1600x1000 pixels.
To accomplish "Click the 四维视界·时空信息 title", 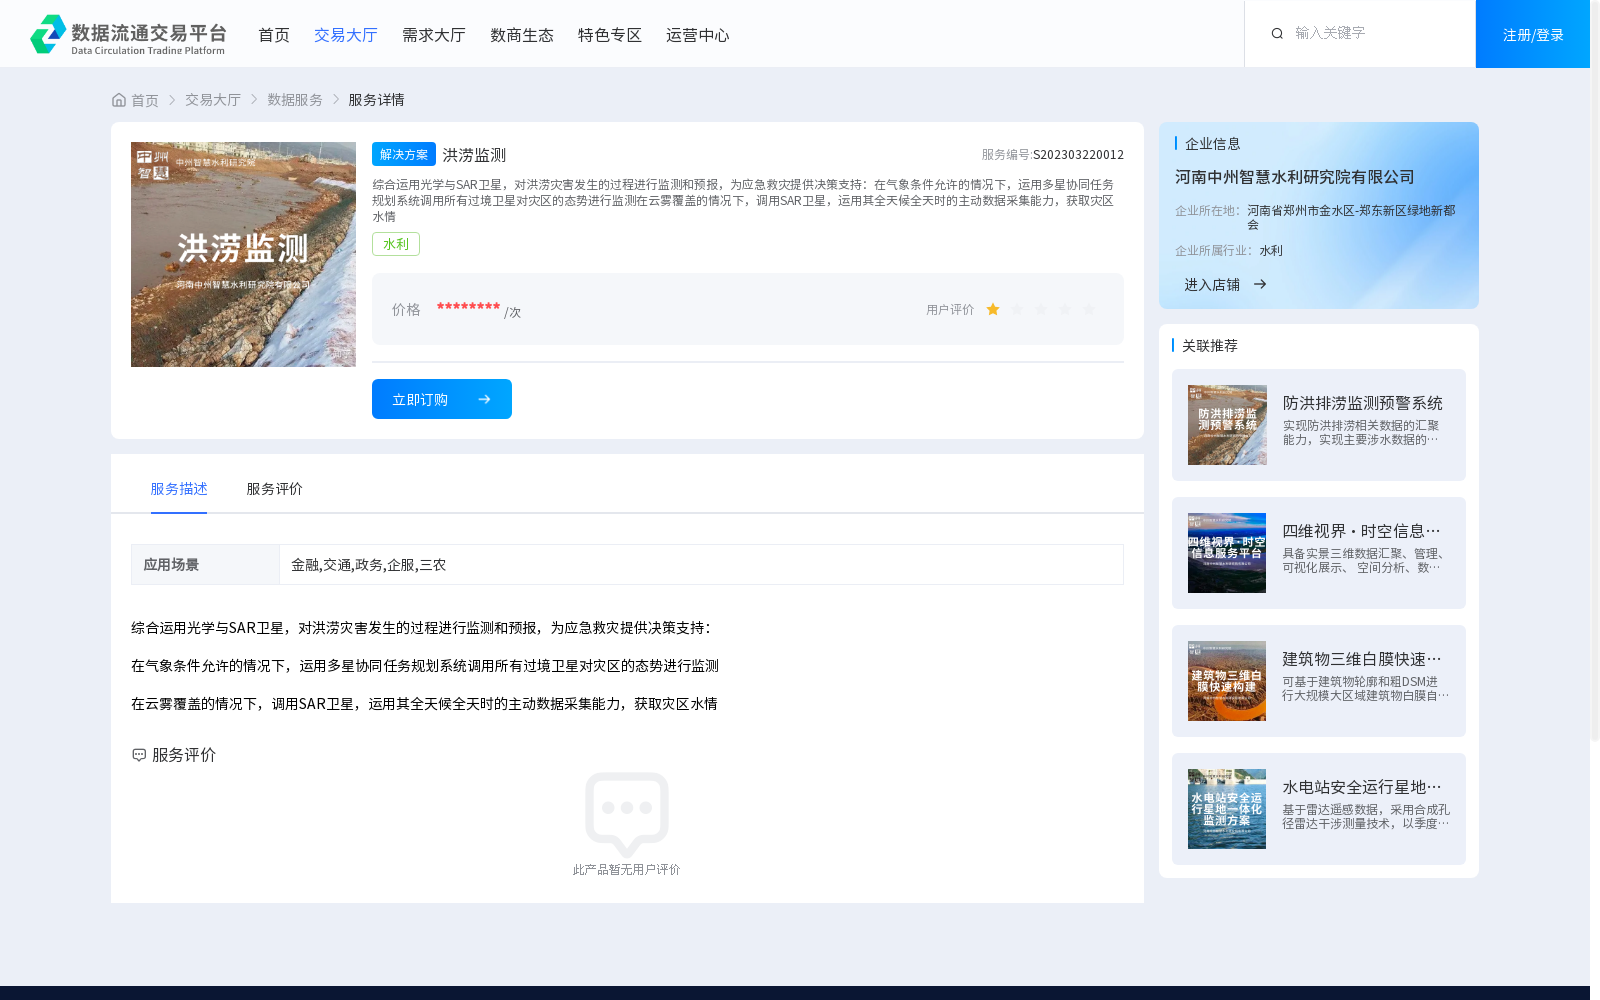I will (x=1362, y=531).
